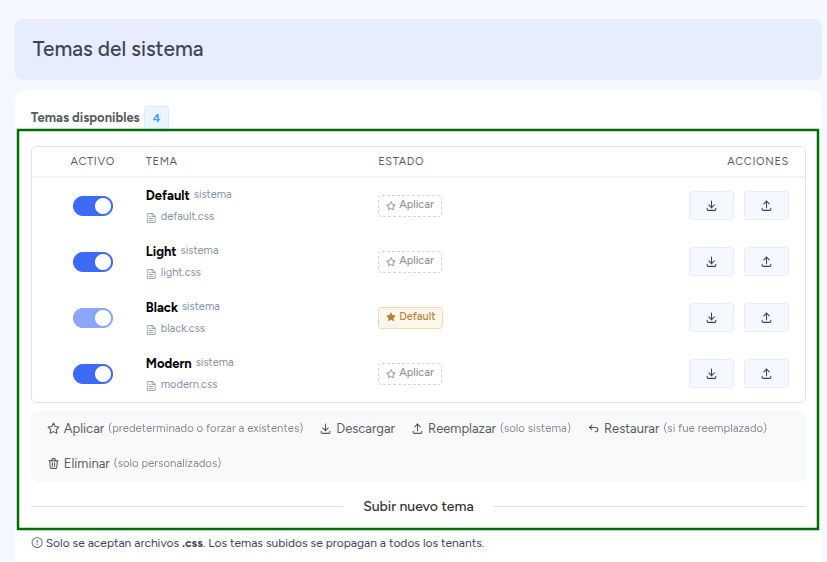Toggle the Black theme active switch
The width and height of the screenshot is (827, 562).
[93, 318]
